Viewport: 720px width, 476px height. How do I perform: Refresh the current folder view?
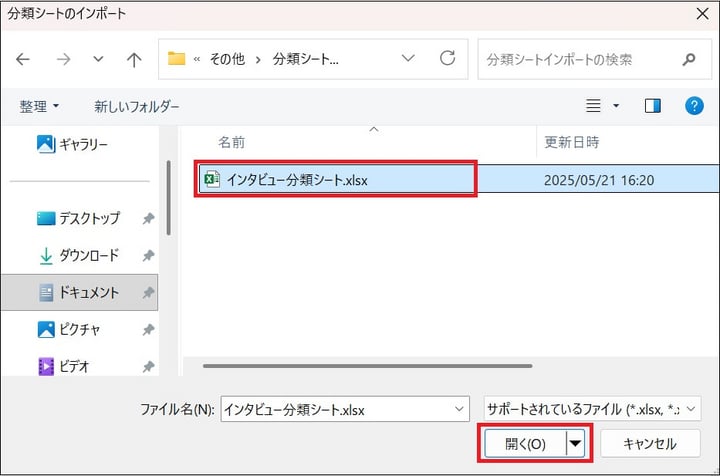(447, 59)
